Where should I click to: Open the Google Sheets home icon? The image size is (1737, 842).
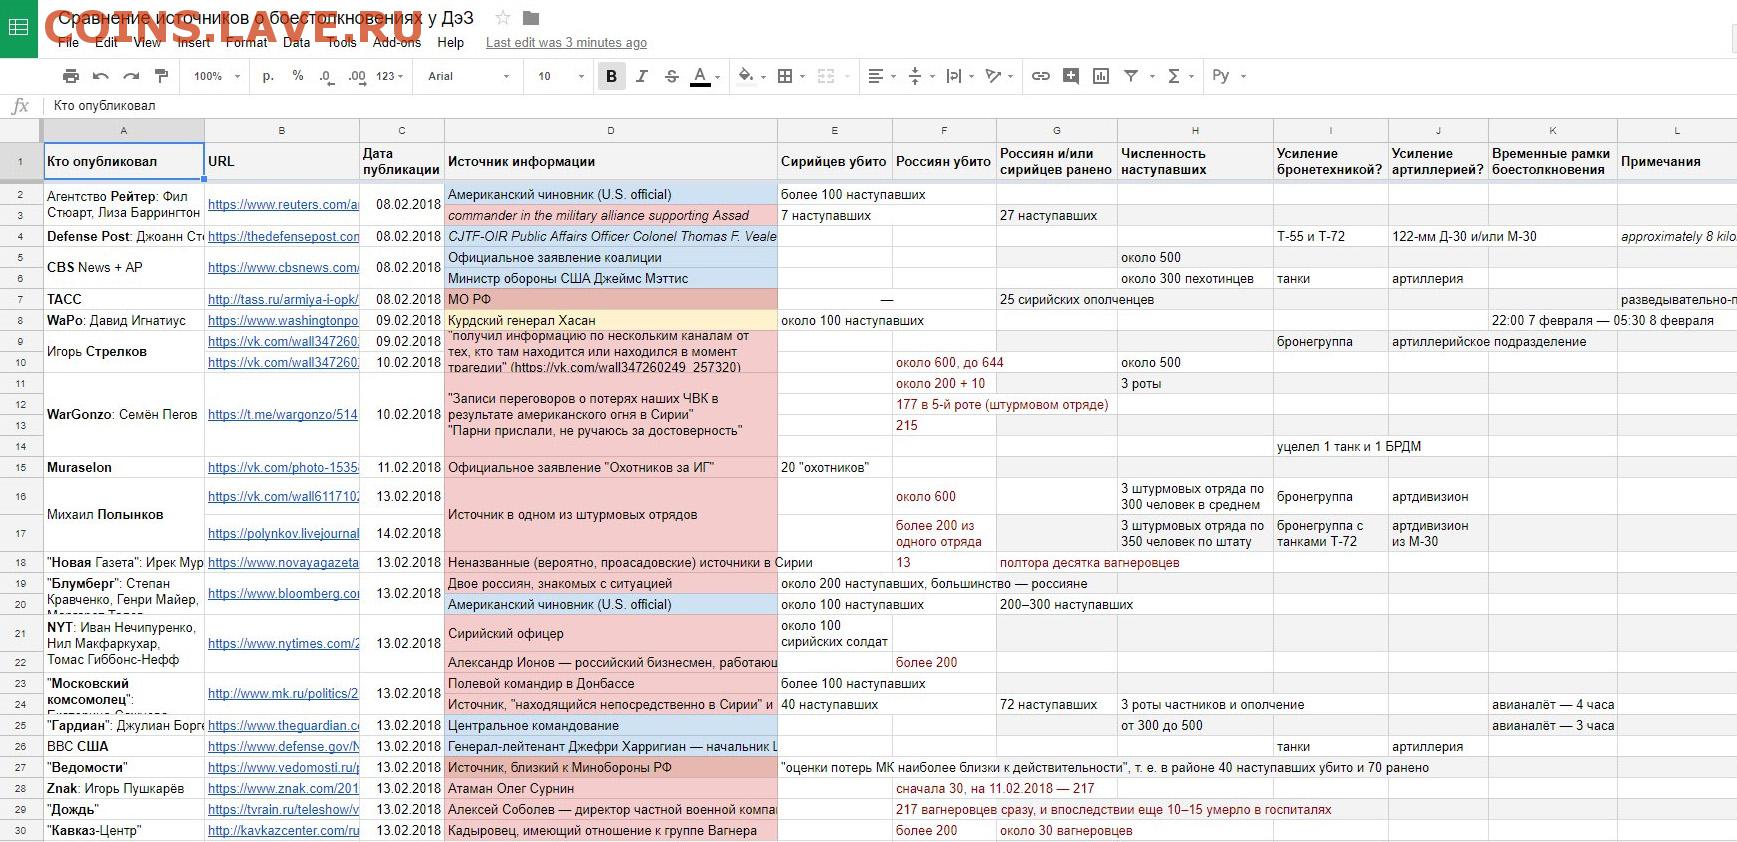point(18,28)
